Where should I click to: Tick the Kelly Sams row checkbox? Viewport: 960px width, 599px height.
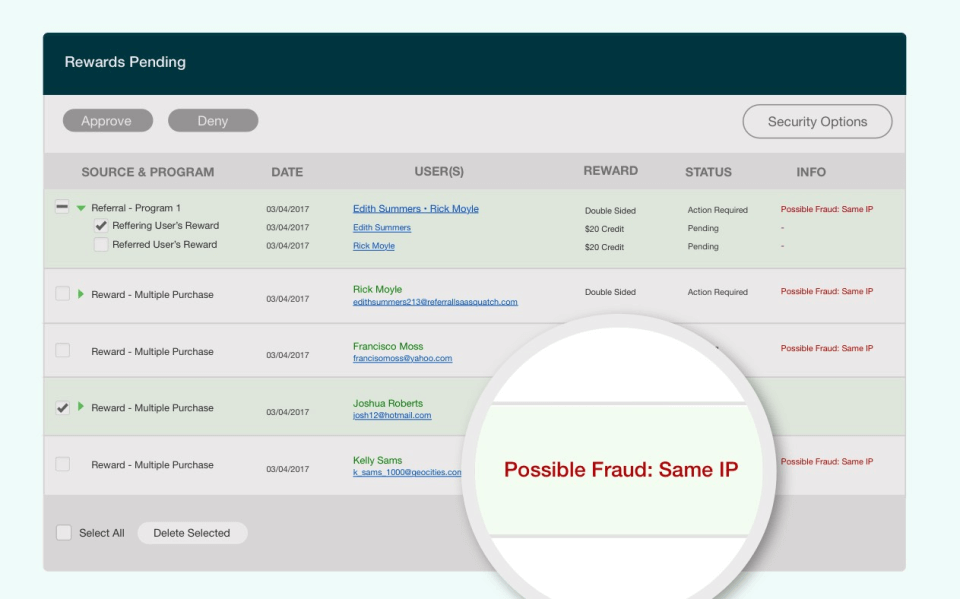[63, 465]
